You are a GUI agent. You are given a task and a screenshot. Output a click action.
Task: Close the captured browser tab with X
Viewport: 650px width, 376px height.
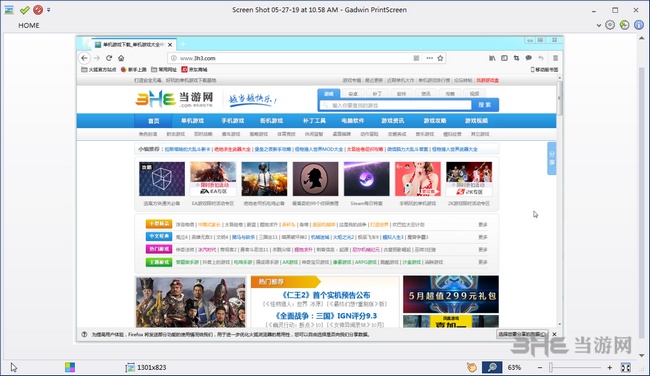click(x=170, y=44)
